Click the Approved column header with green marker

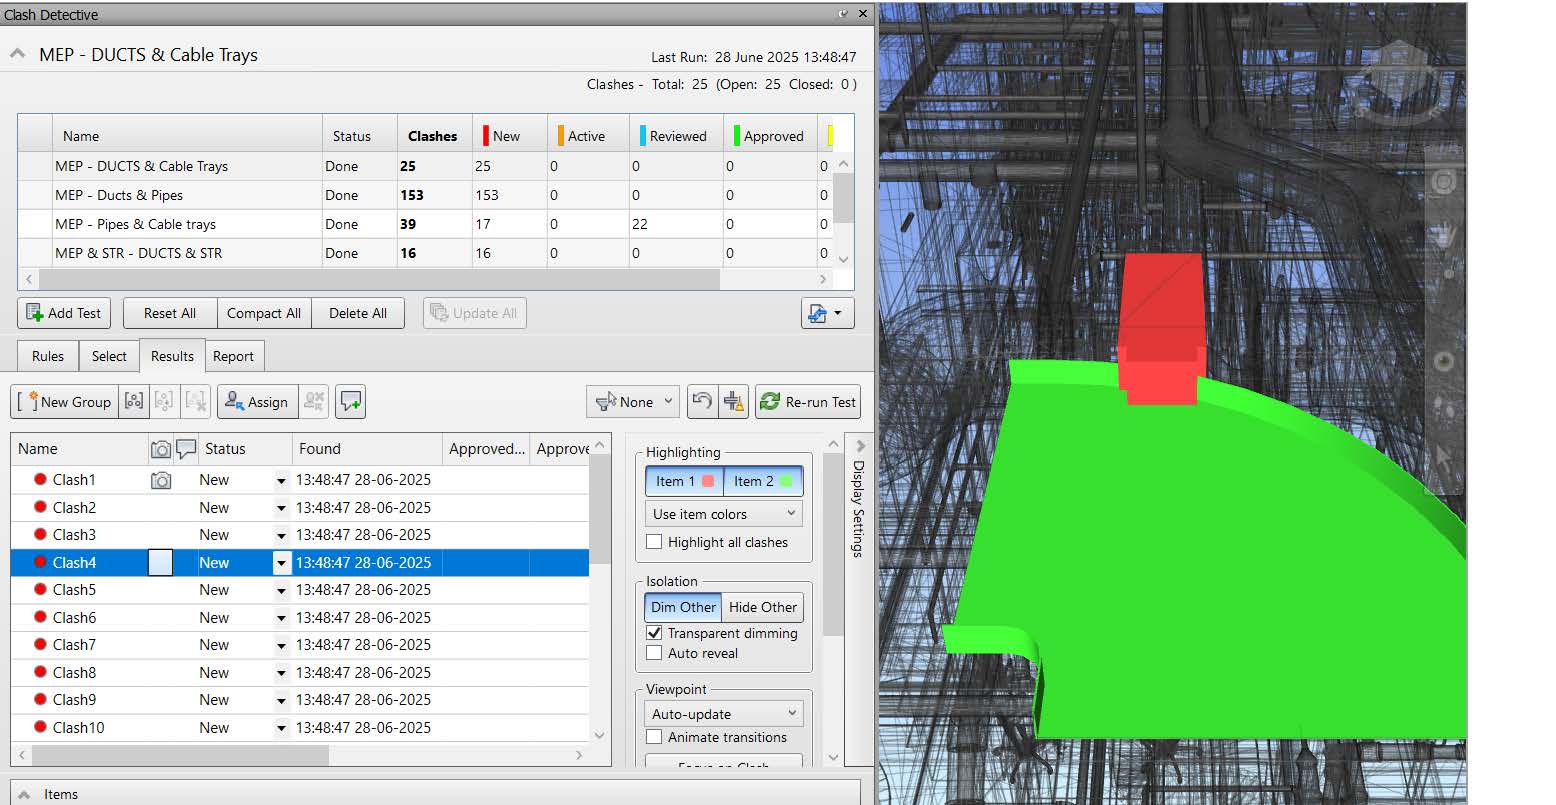click(x=770, y=136)
